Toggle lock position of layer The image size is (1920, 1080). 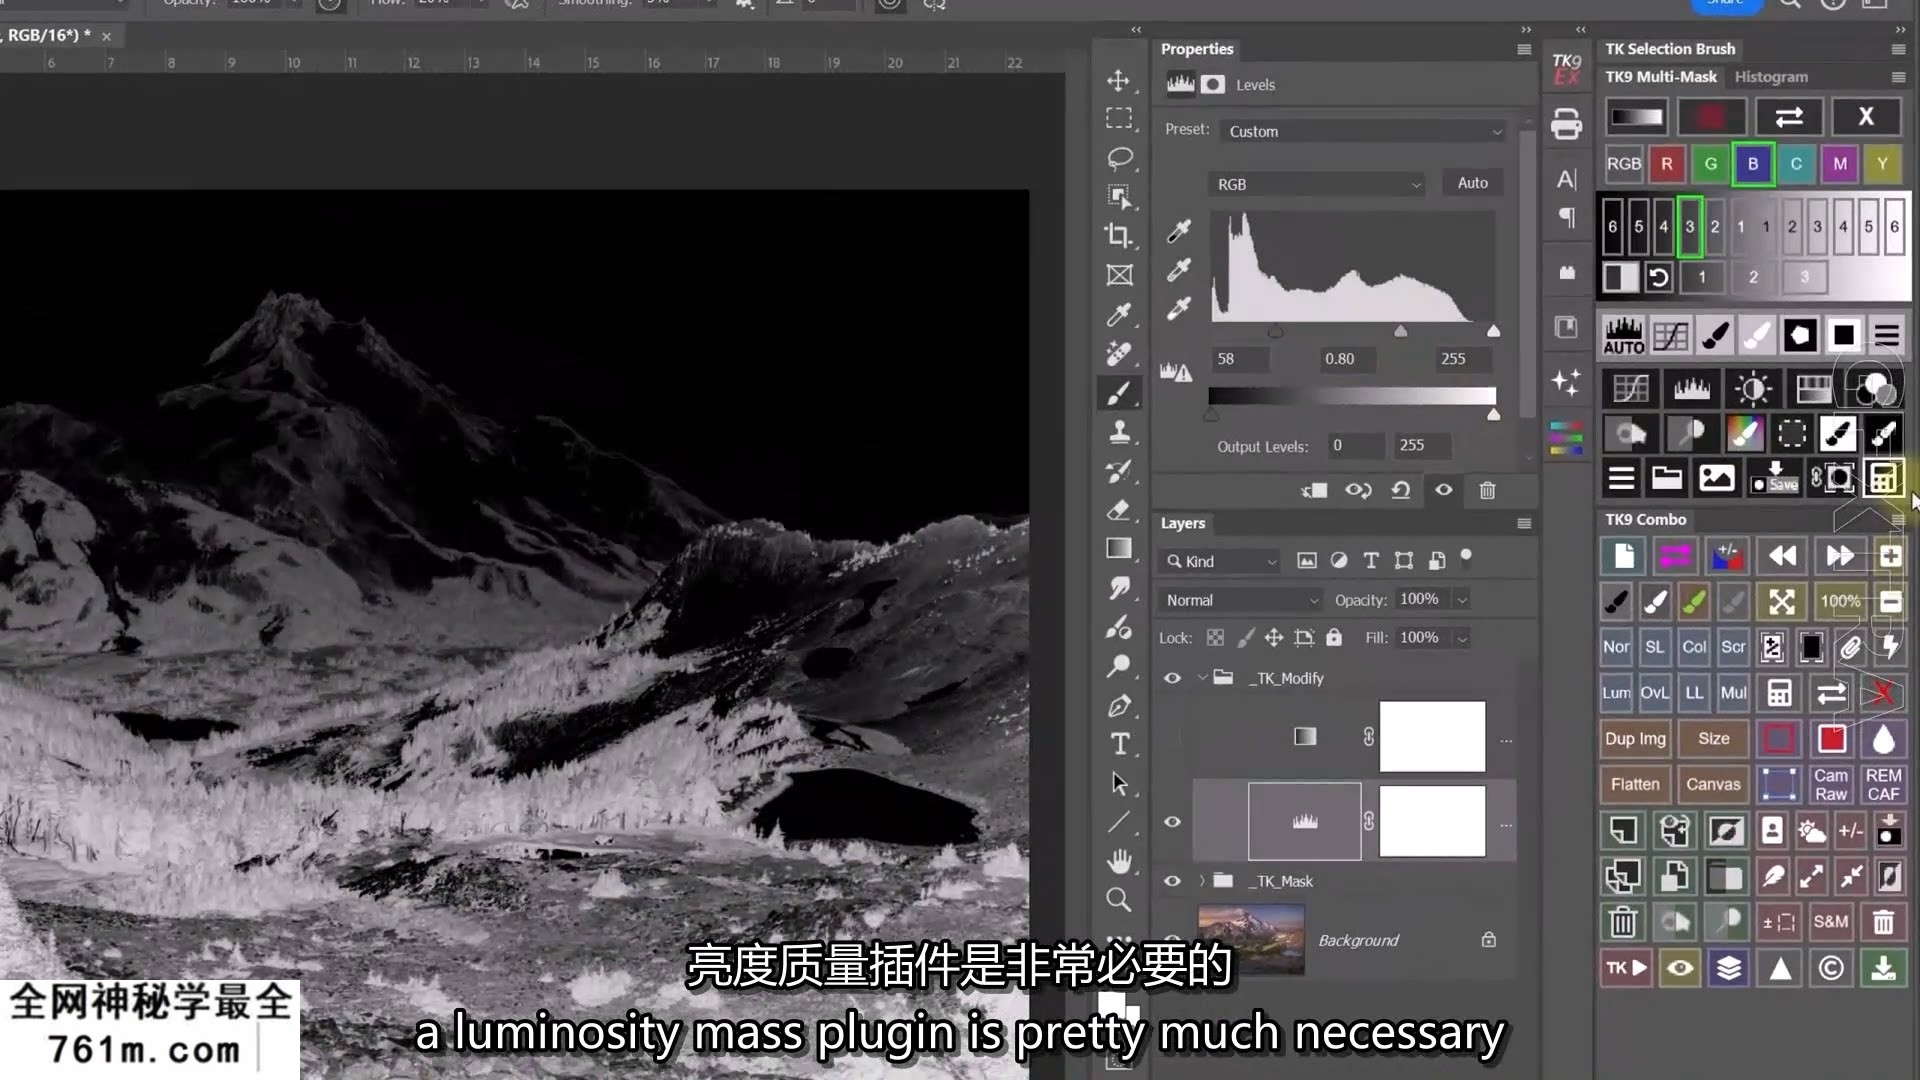click(1274, 638)
